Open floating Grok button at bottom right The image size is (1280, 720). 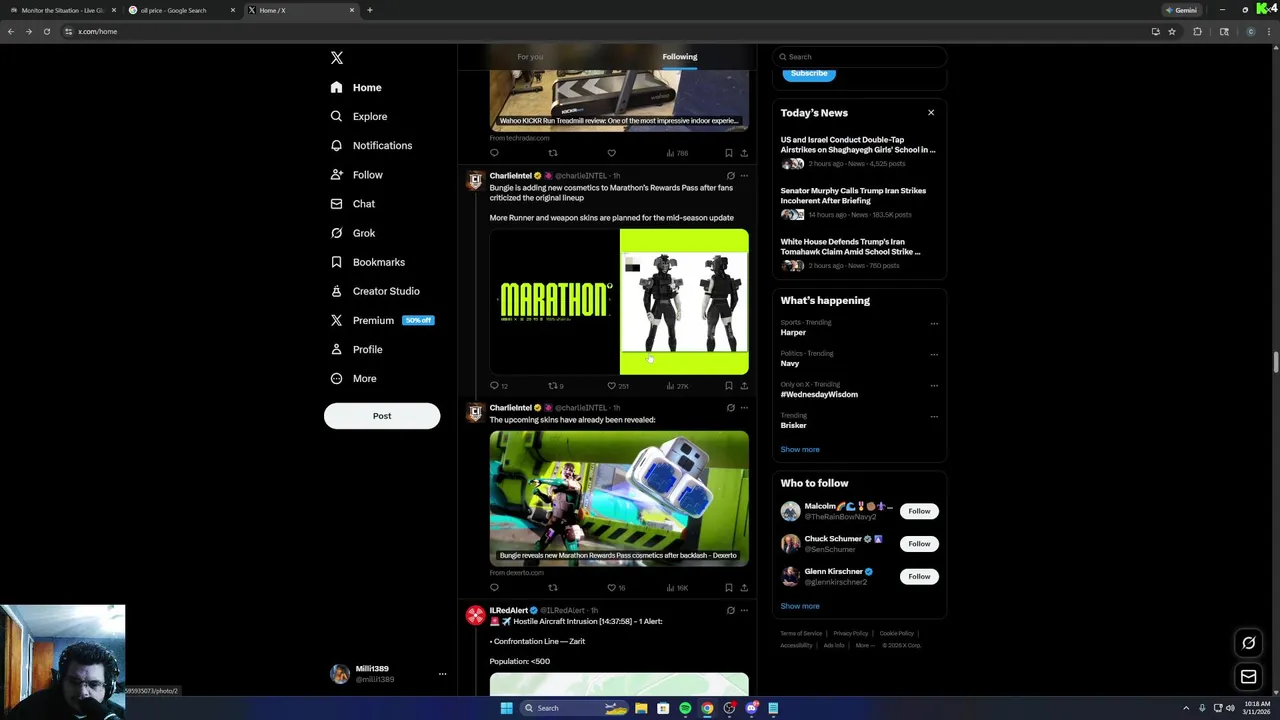point(1248,643)
